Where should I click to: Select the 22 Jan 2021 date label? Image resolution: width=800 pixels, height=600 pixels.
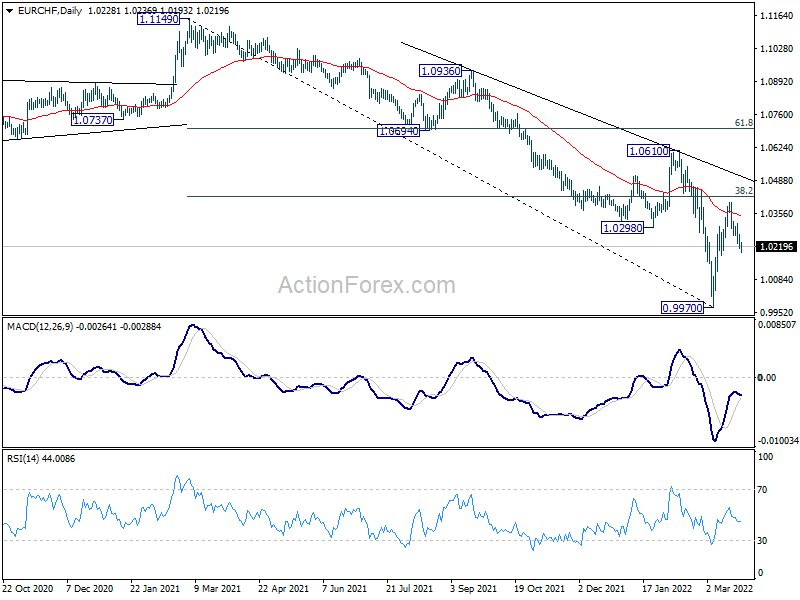coord(155,589)
